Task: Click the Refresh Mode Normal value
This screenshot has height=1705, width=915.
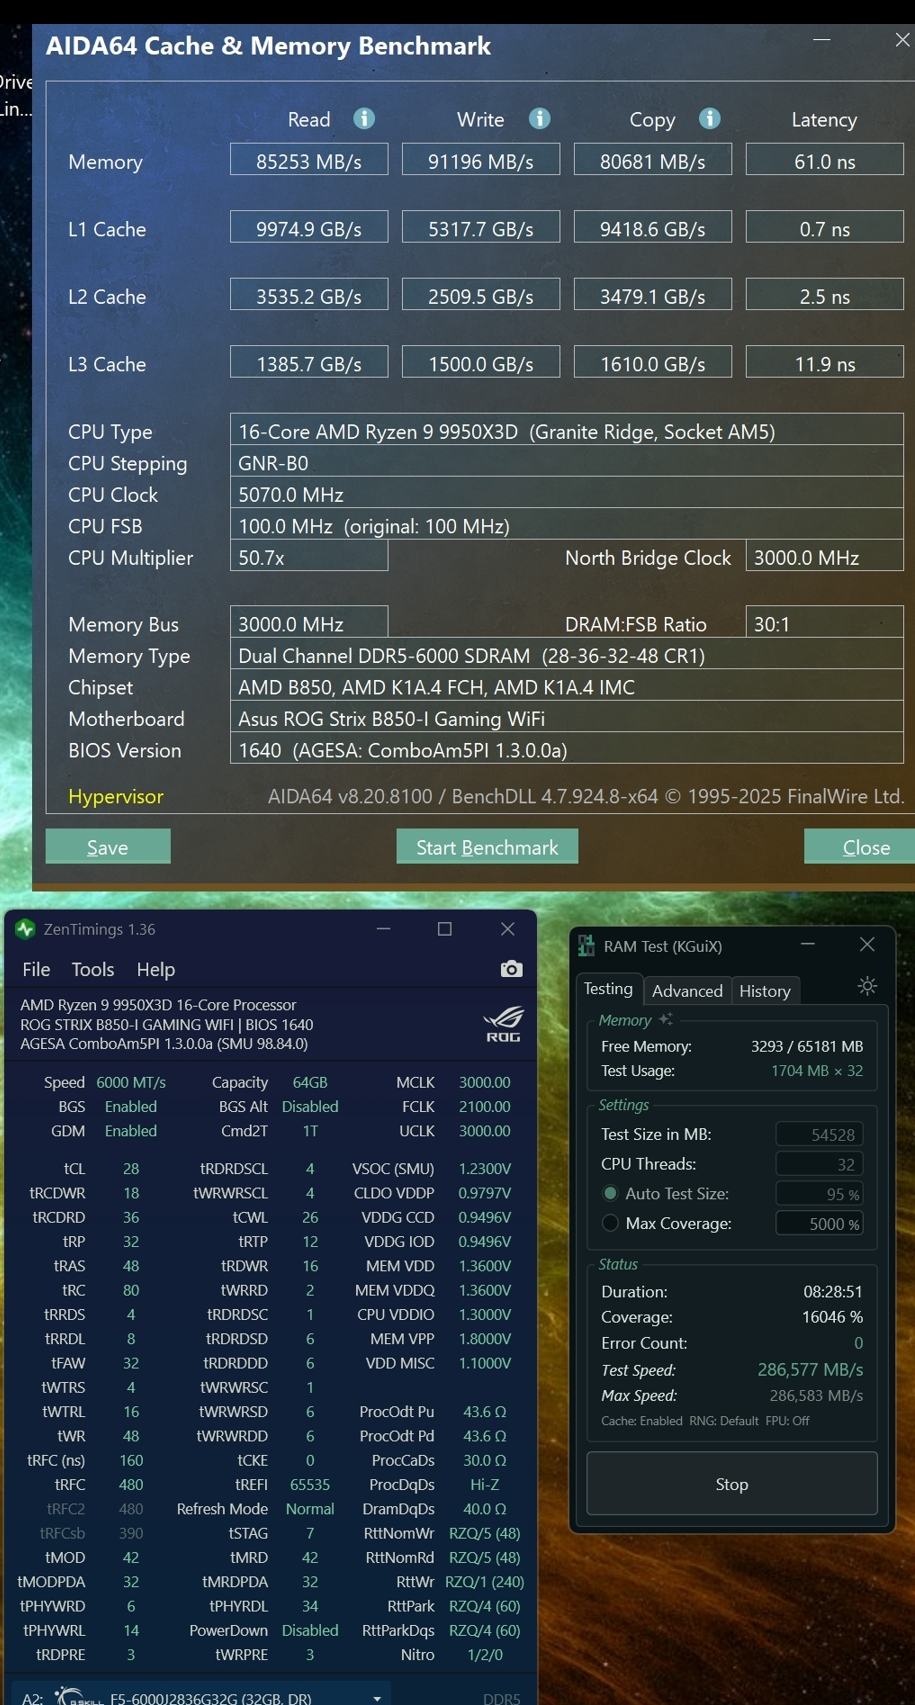Action: [x=310, y=1508]
